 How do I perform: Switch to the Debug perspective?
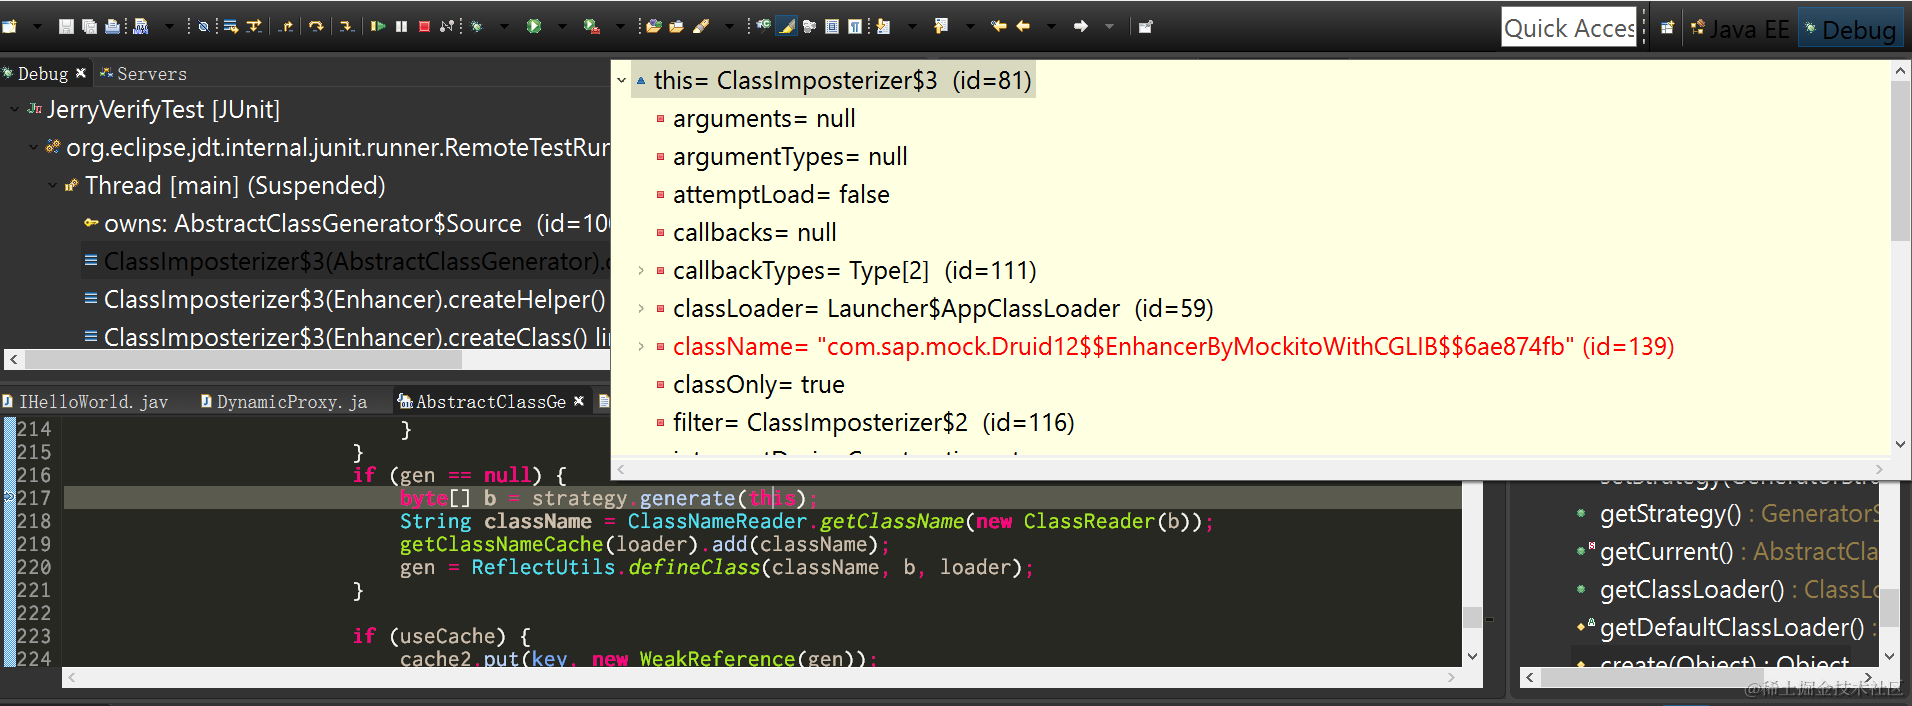tap(1850, 29)
